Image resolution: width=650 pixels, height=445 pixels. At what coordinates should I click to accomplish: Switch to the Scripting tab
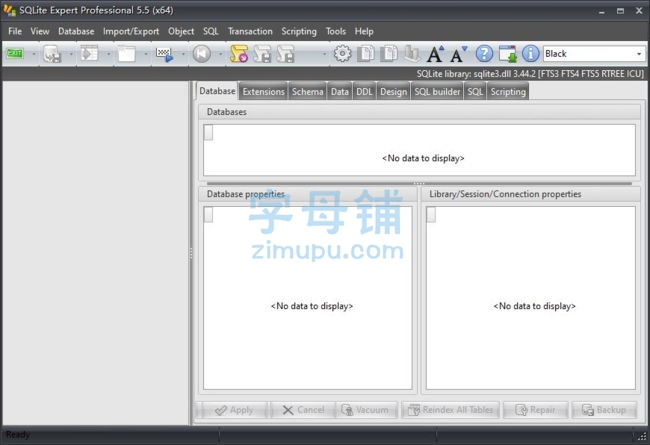point(508,92)
